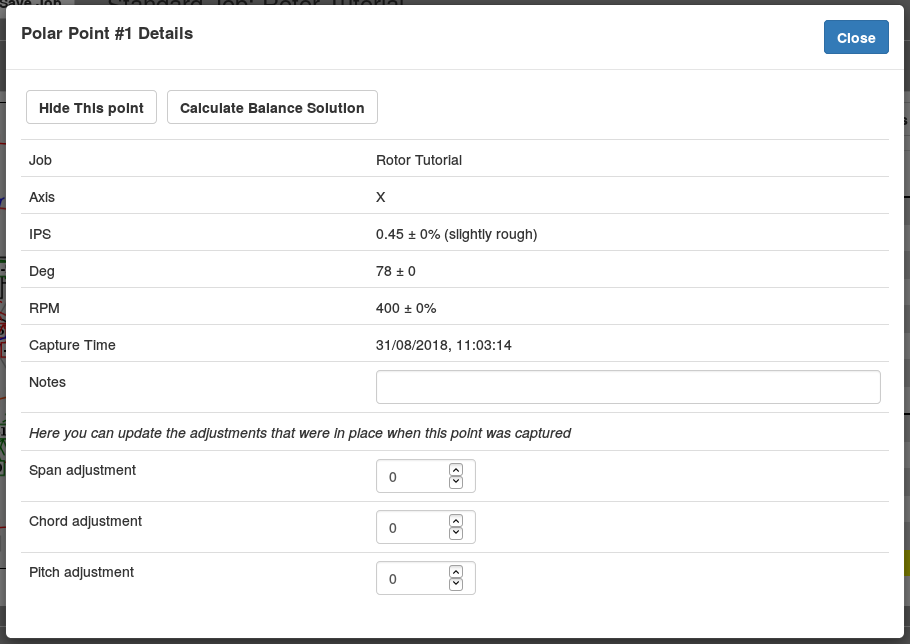Image resolution: width=910 pixels, height=644 pixels.
Task: Lower Pitch adjustment with down arrow
Action: [x=456, y=585]
